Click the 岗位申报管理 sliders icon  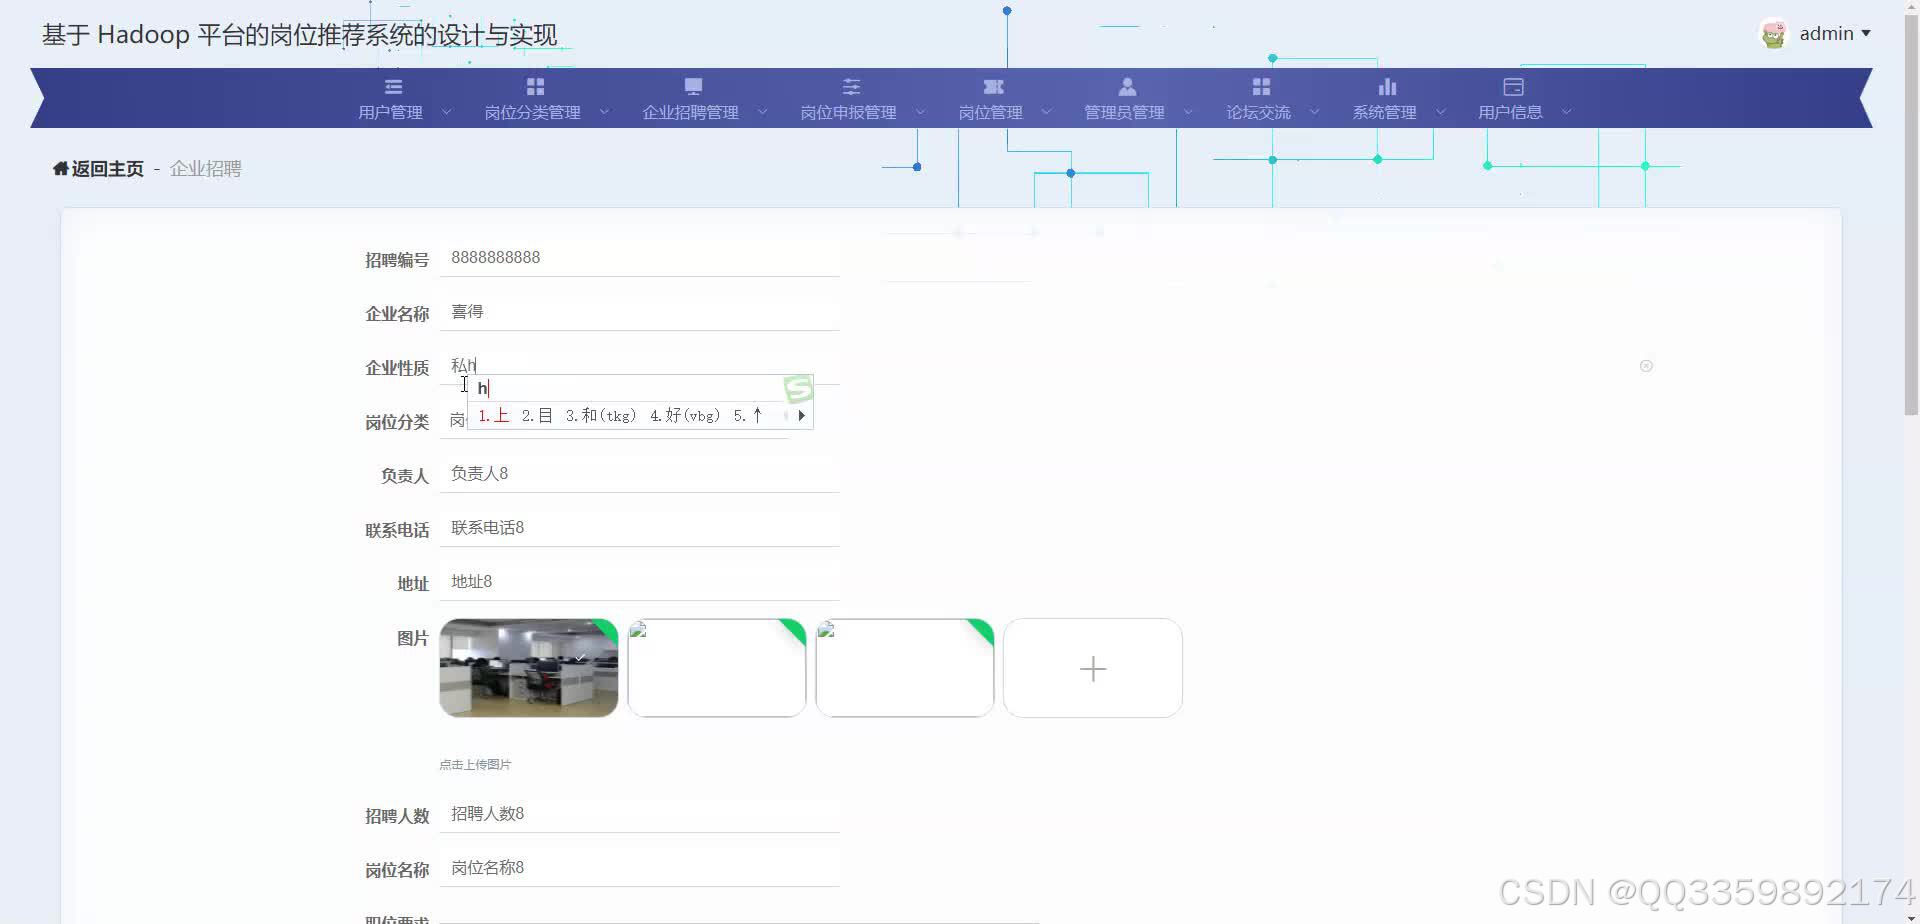point(851,87)
